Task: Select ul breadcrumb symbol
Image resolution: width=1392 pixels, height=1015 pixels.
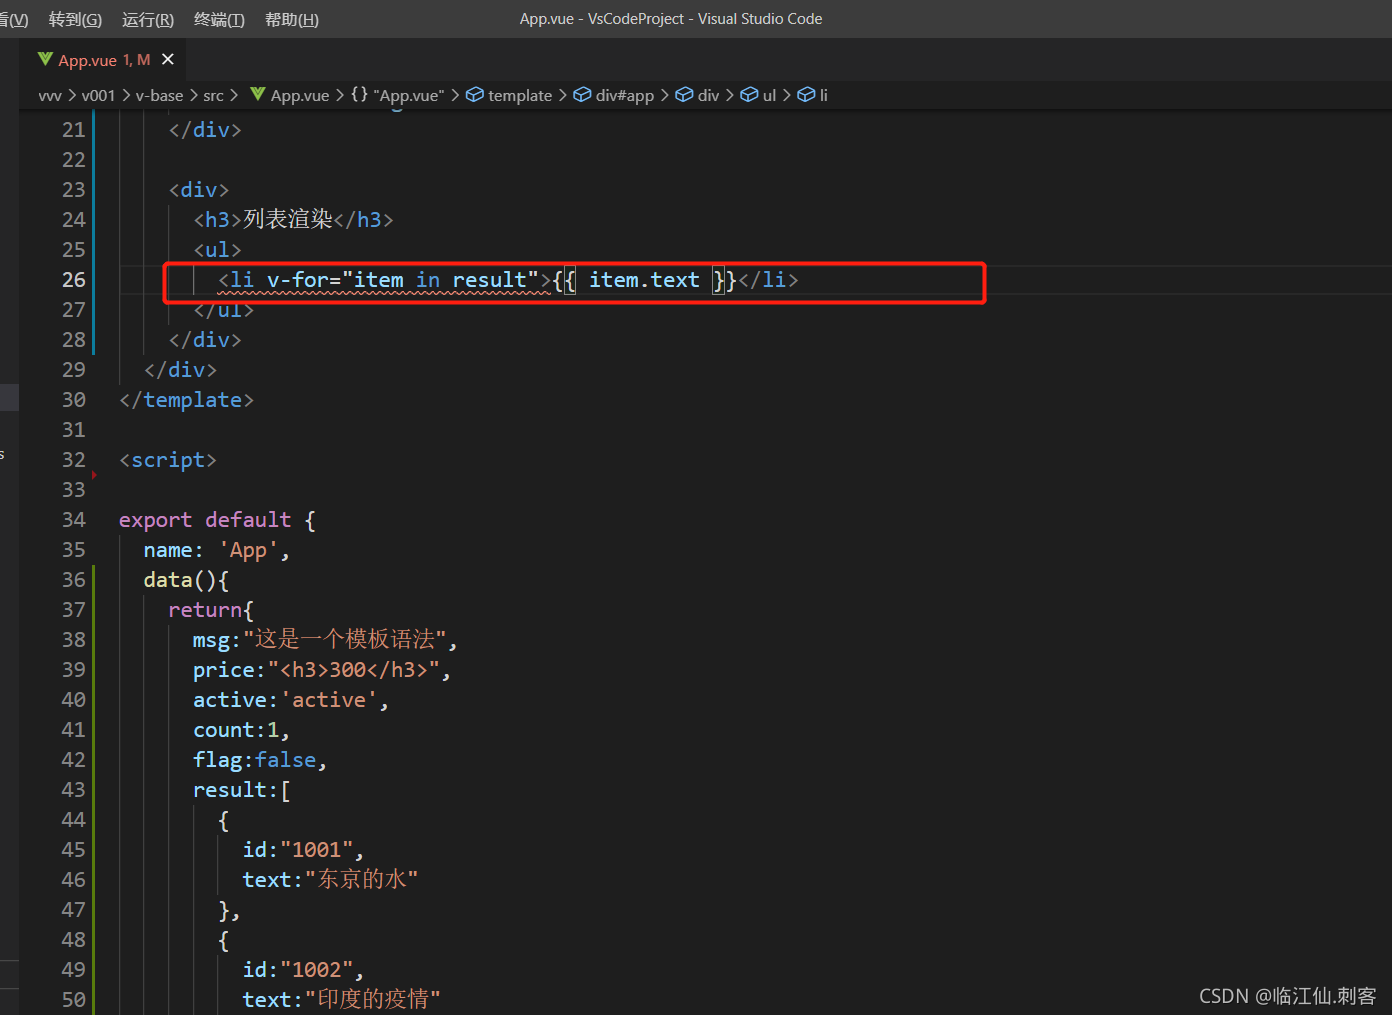Action: 769,95
